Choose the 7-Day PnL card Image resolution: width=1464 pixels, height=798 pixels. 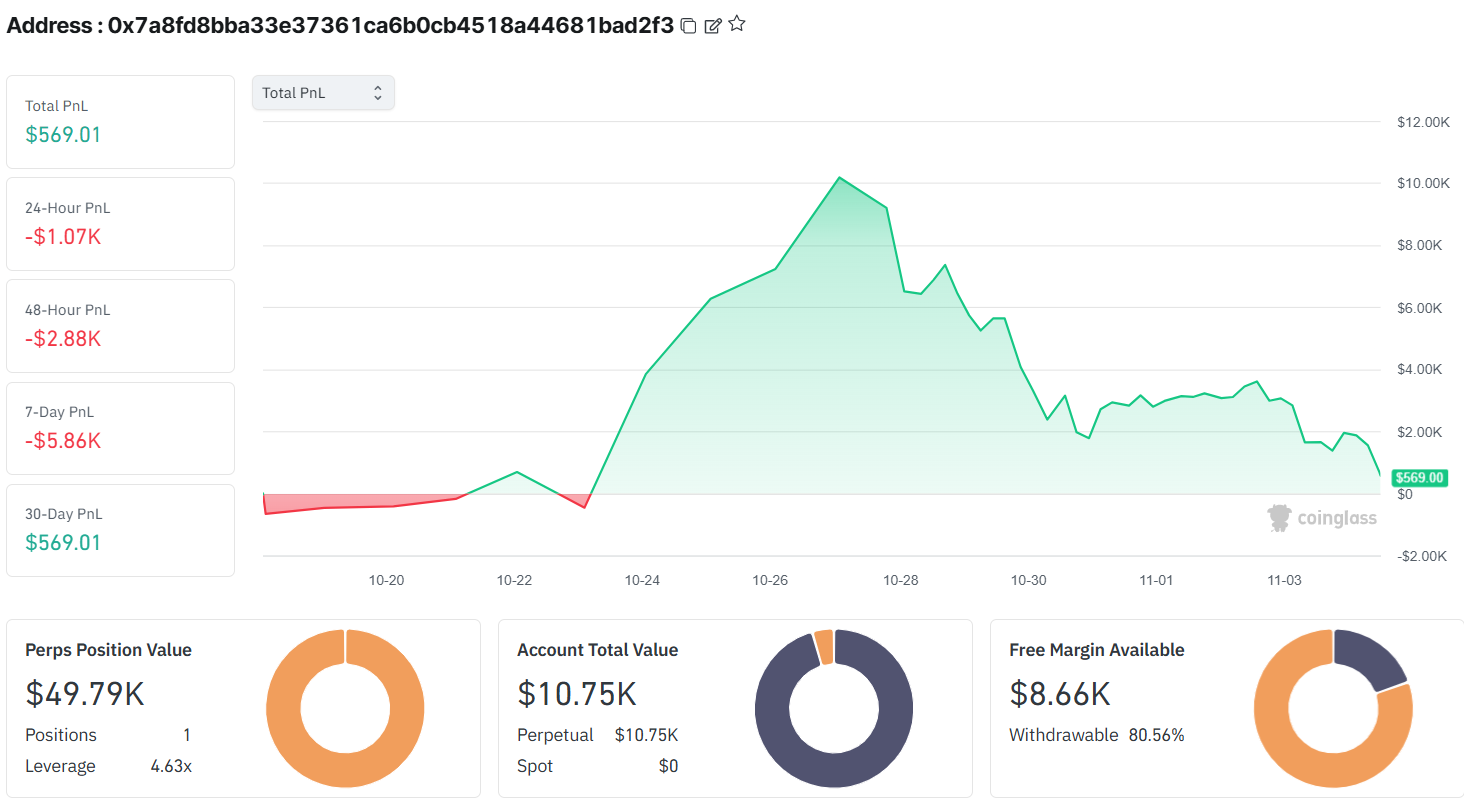pyautogui.click(x=120, y=428)
